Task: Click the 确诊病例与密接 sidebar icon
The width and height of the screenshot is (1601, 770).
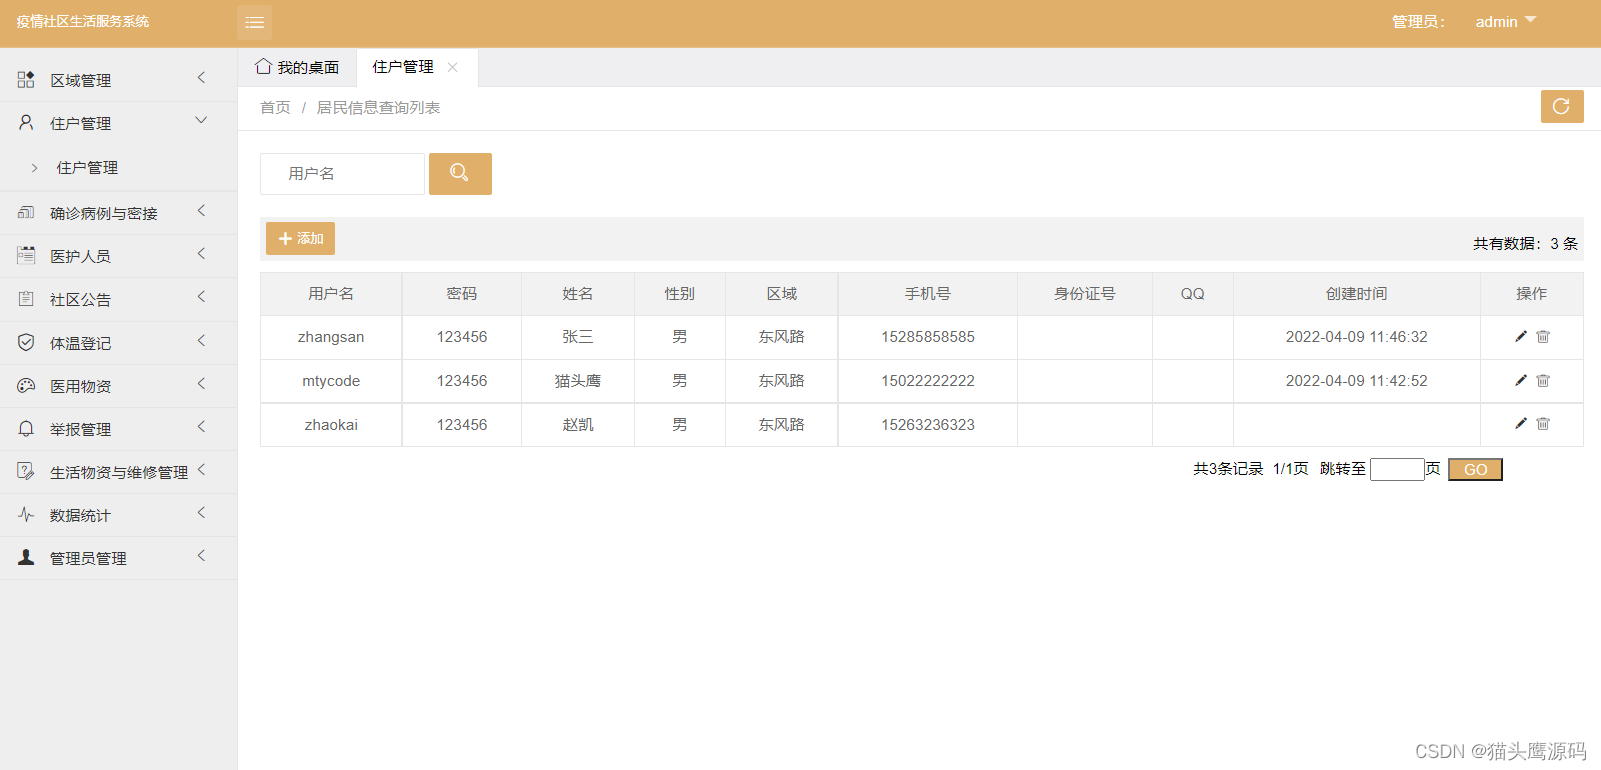Action: (26, 212)
